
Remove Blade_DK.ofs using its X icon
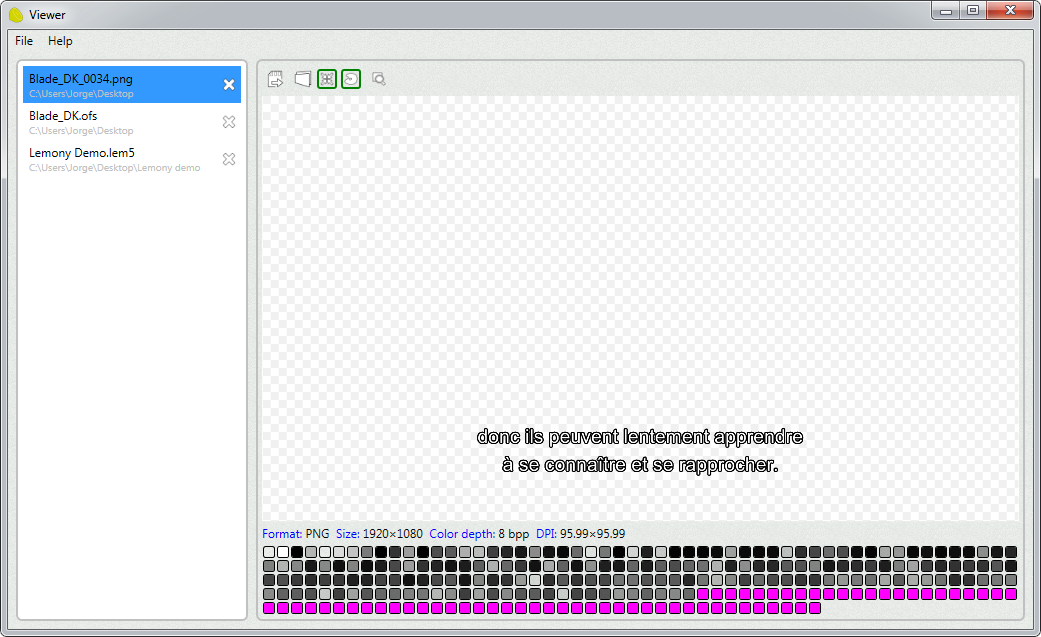229,122
